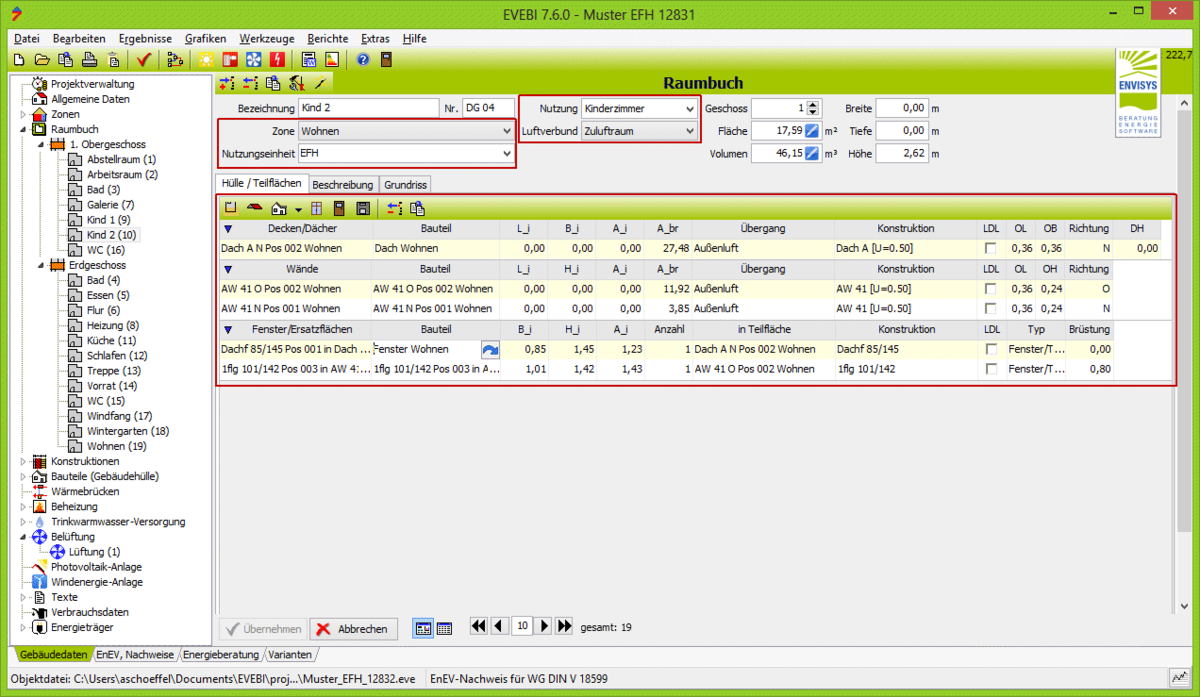This screenshot has width=1200, height=697.
Task: Toggle LDL checkbox in 1flg 101/142 row
Action: click(x=991, y=370)
